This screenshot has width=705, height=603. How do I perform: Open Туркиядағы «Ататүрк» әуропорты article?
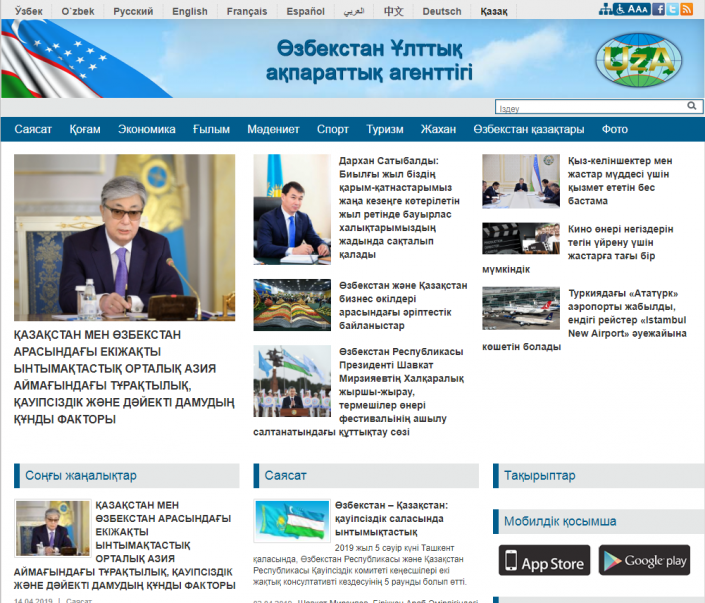585,320
